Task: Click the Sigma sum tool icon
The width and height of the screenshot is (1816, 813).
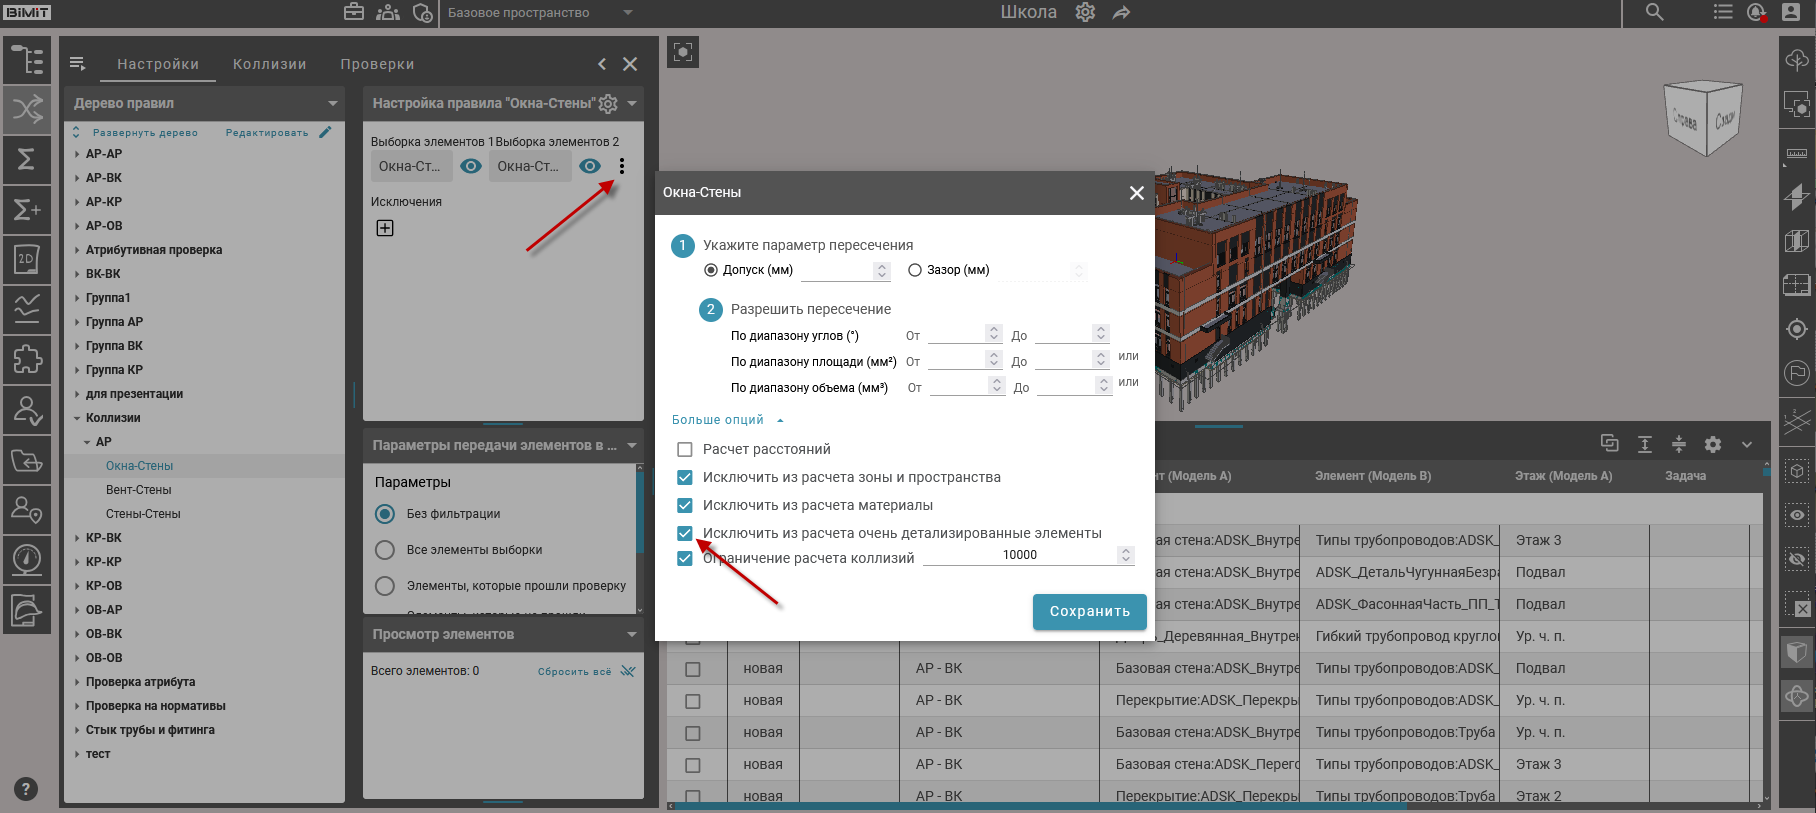Action: pyautogui.click(x=27, y=159)
